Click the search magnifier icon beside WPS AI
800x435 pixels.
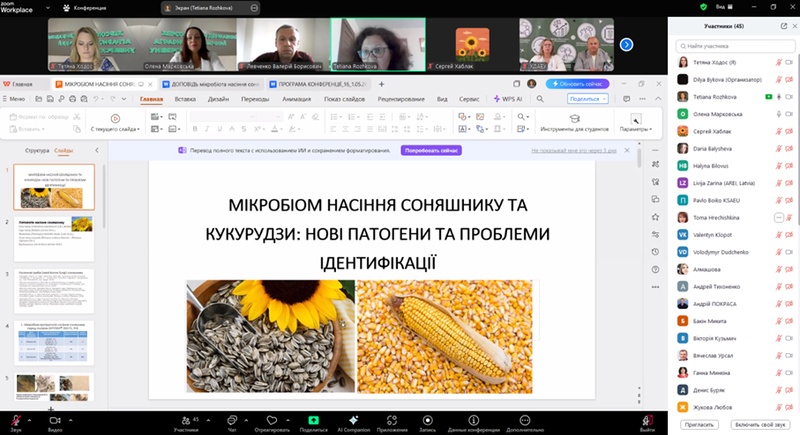540,99
